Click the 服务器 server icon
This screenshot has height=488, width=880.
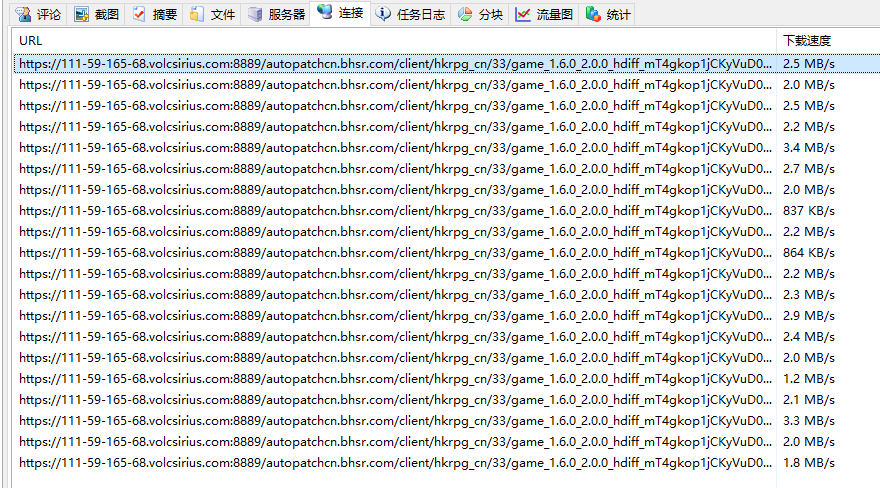coord(255,15)
